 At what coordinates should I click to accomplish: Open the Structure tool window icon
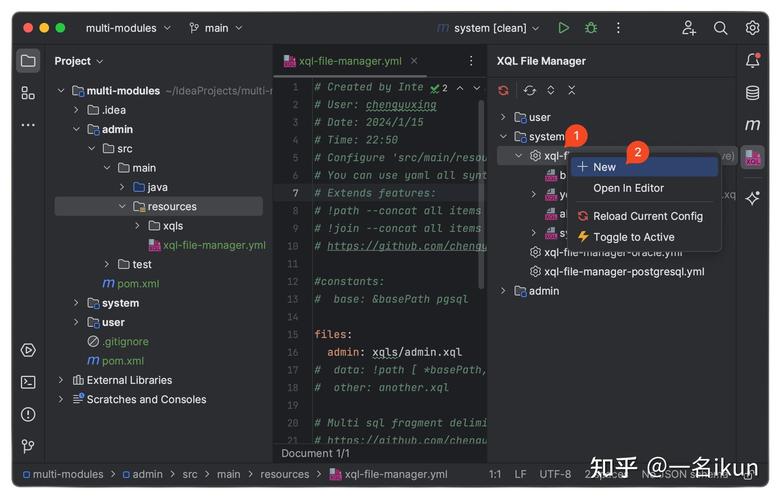tap(28, 93)
